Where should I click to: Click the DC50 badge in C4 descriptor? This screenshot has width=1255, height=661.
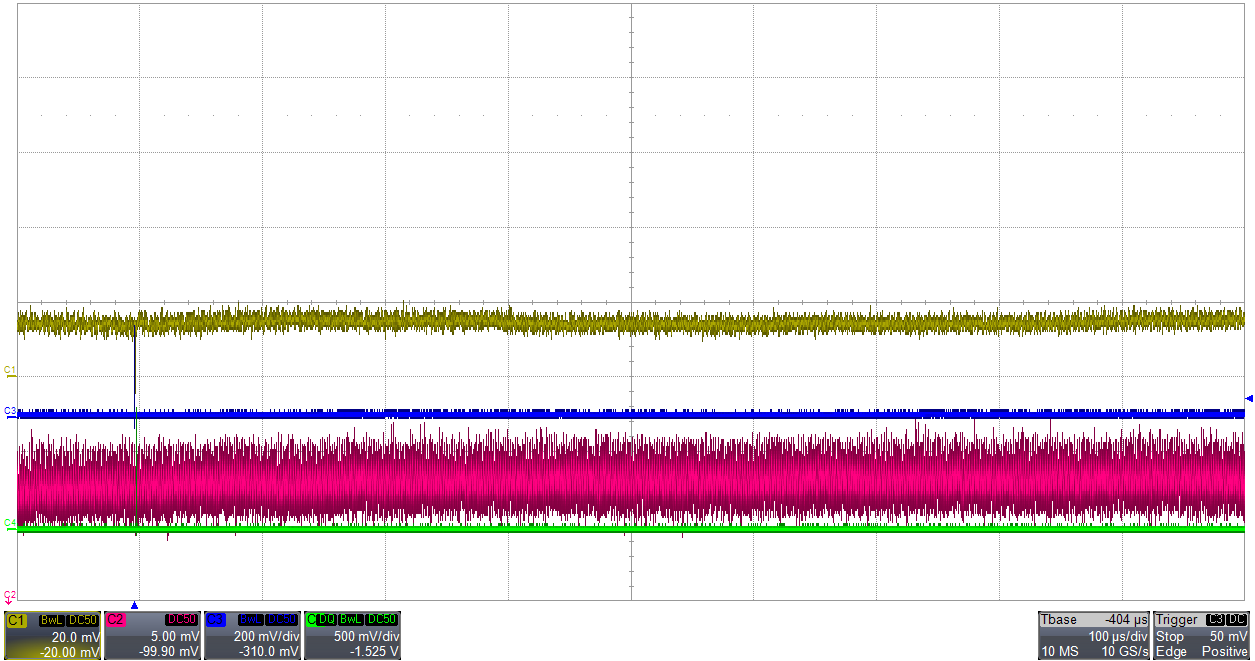coord(382,620)
